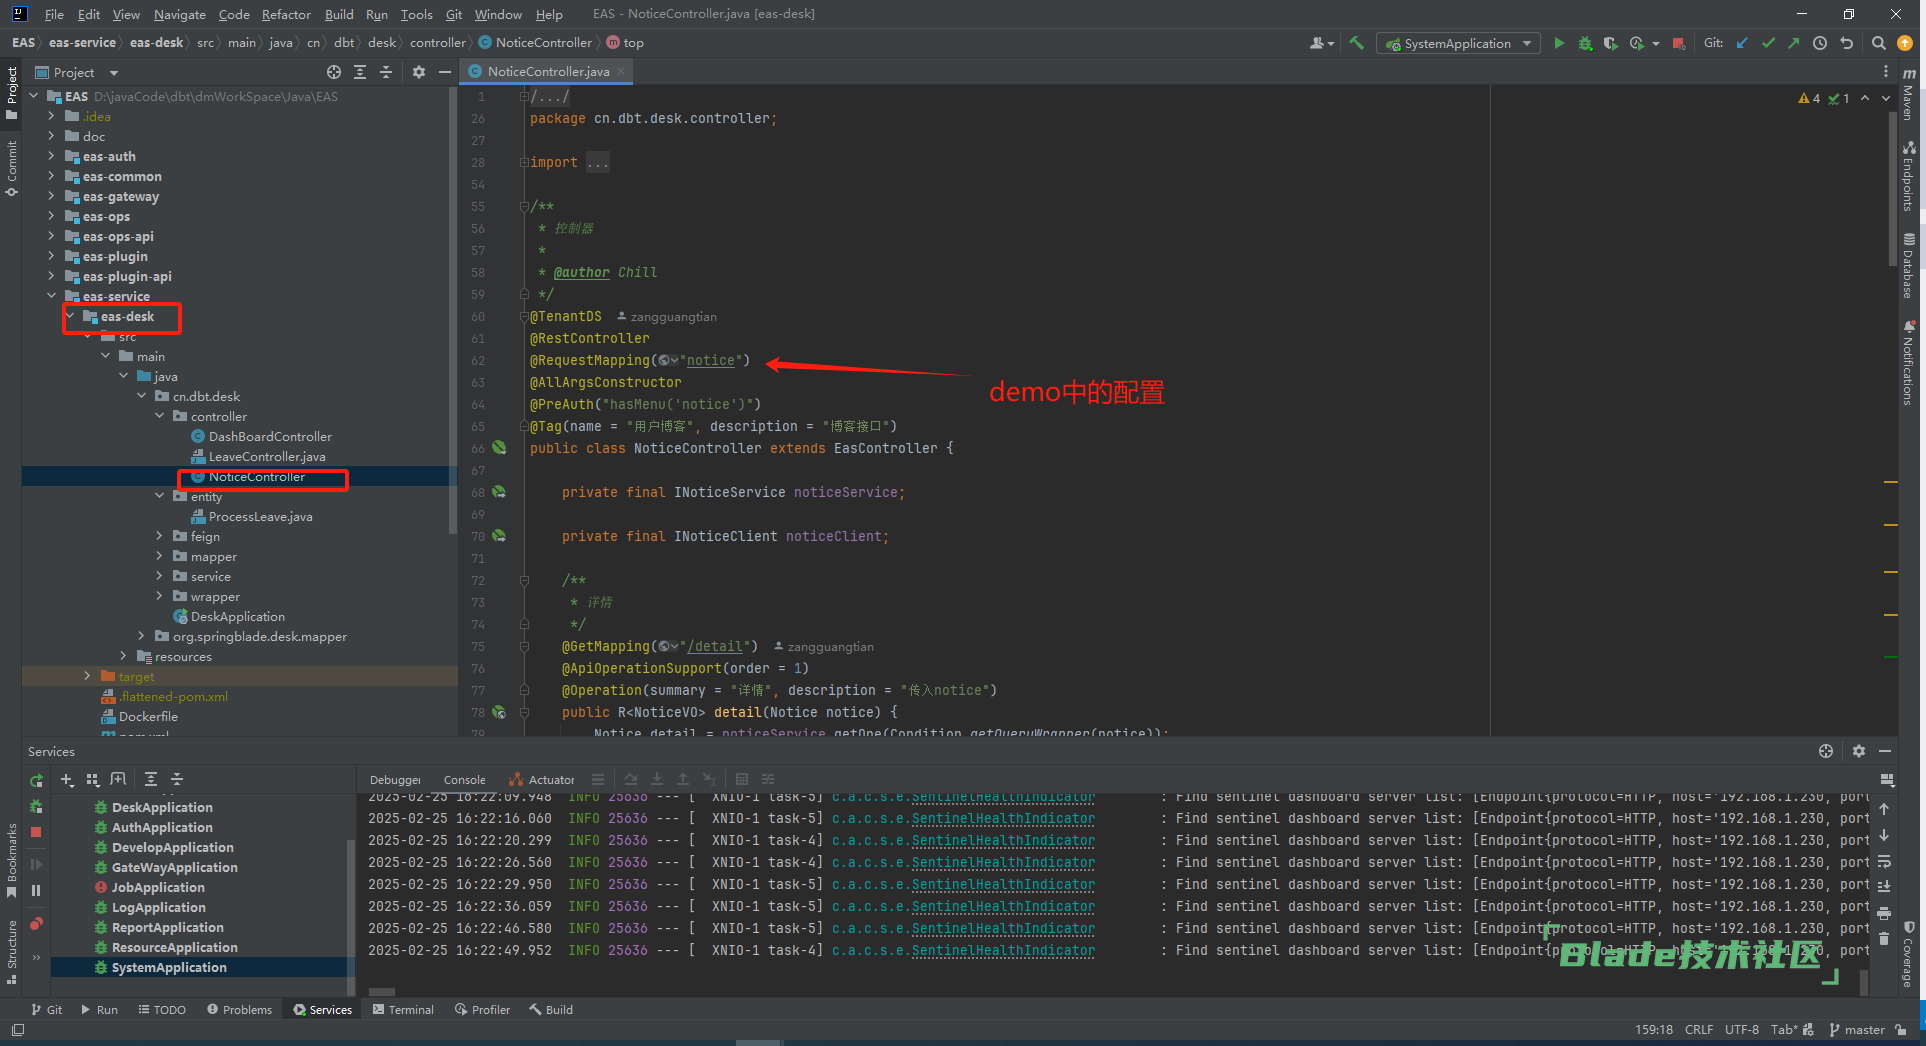Open the Navigate menu
This screenshot has width=1926, height=1046.
[179, 14]
